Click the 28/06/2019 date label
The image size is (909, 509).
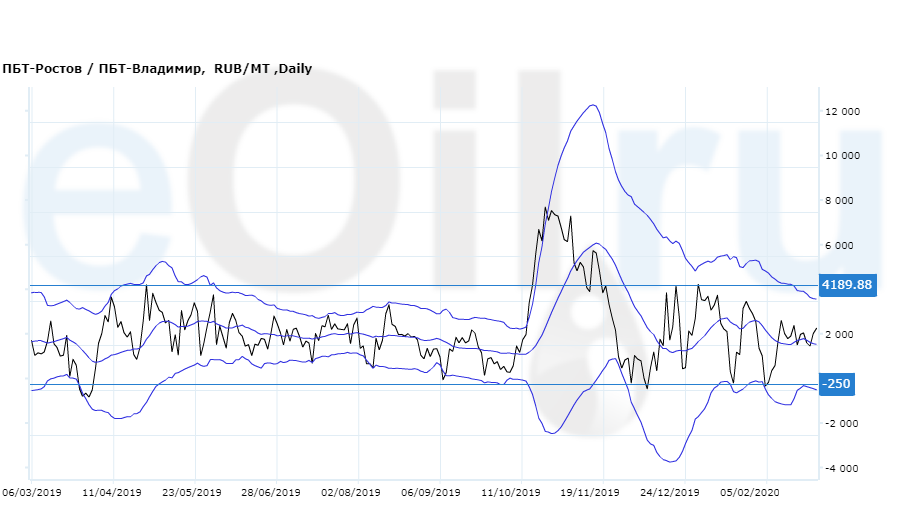coord(271,492)
